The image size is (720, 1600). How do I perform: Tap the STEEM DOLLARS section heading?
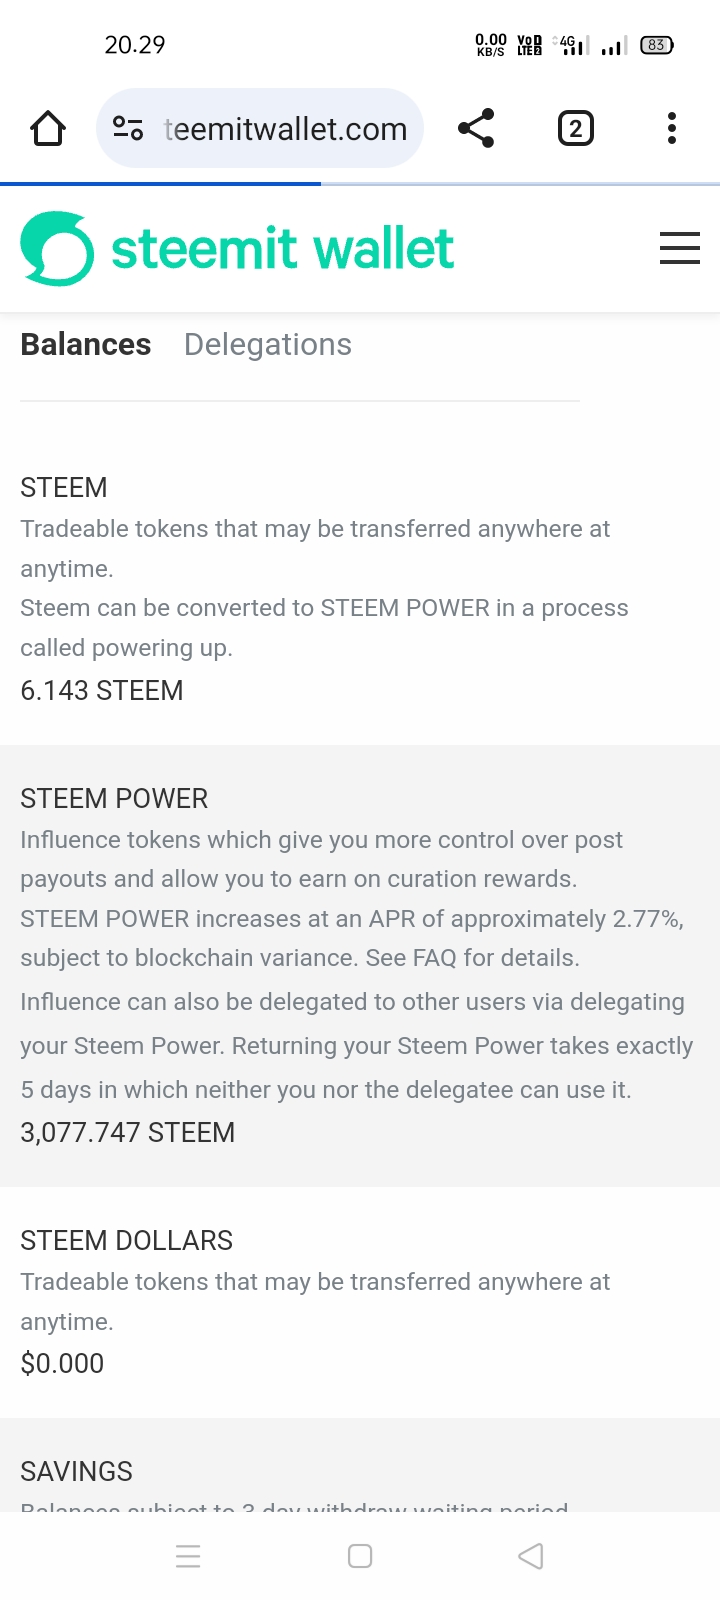pos(126,1241)
